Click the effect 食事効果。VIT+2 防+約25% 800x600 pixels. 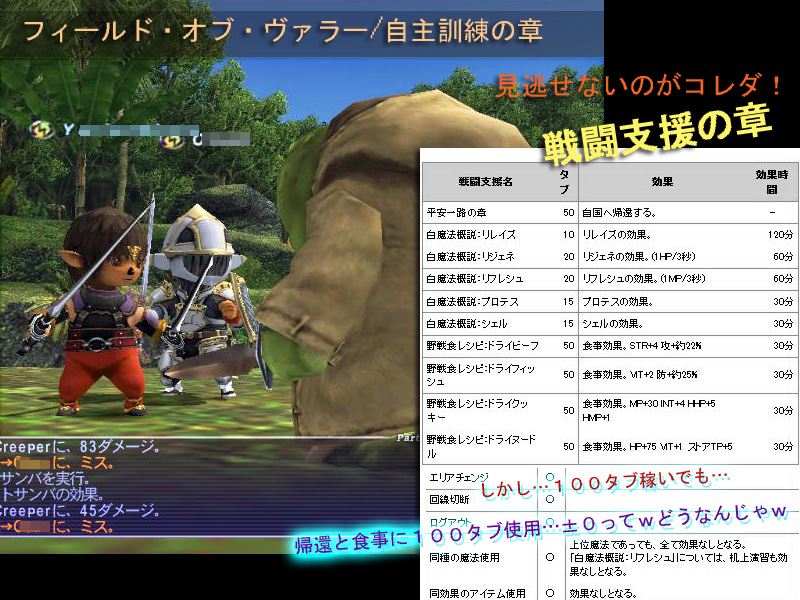click(640, 375)
